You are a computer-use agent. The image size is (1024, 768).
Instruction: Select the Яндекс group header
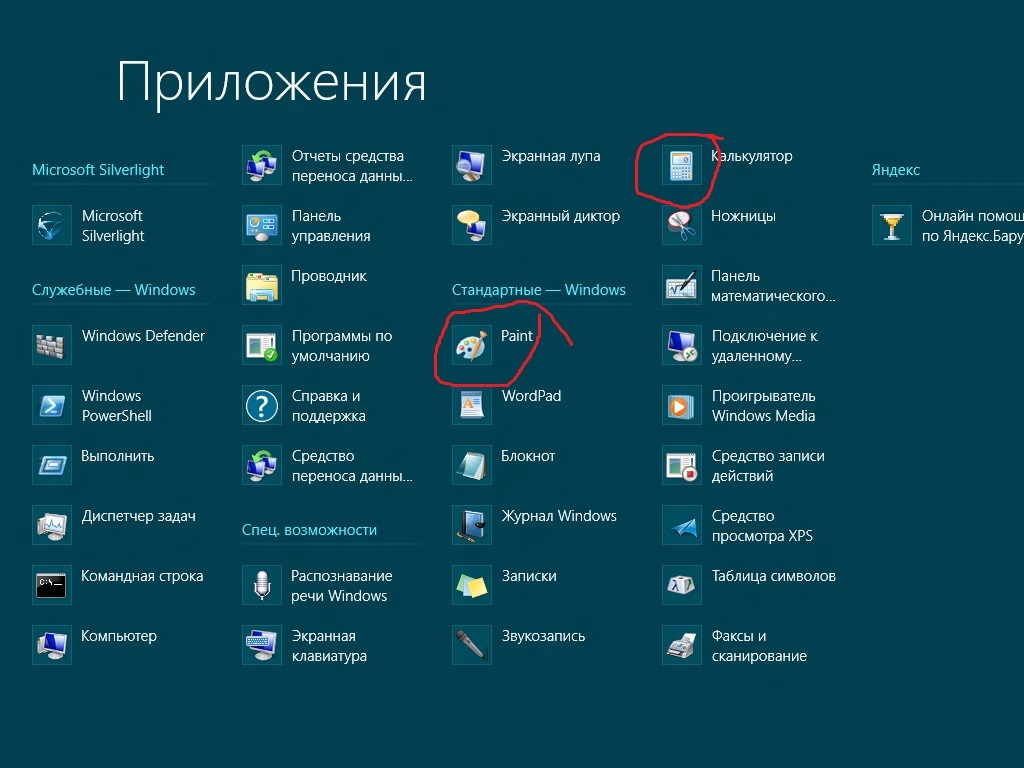click(x=896, y=170)
